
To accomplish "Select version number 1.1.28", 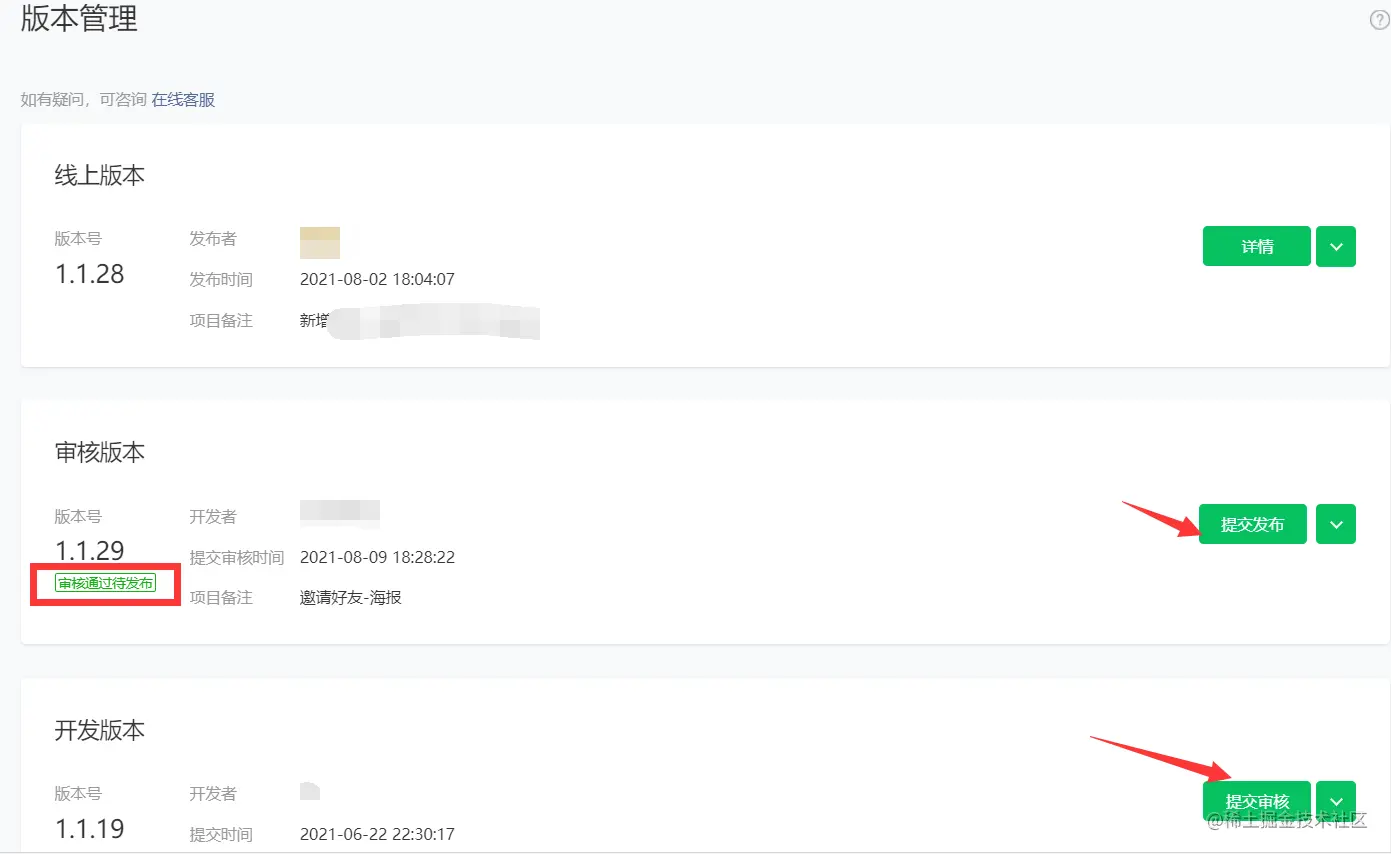I will 90,274.
